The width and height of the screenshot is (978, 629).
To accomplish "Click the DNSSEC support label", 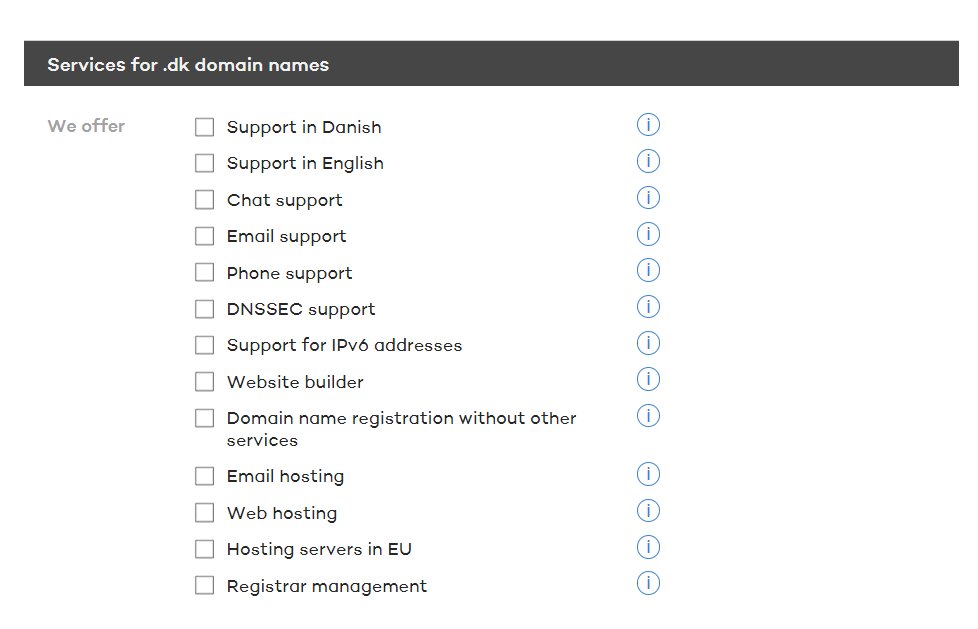I will click(x=301, y=309).
